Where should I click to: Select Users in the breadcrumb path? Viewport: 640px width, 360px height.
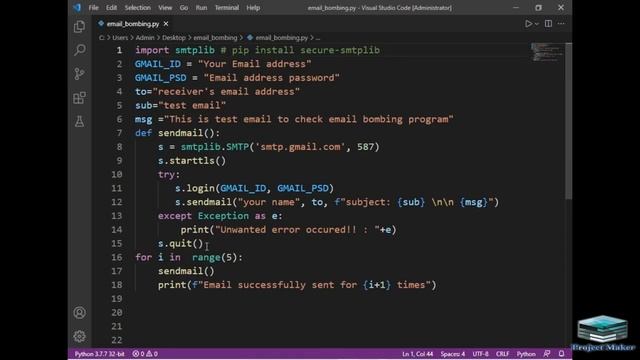pos(120,38)
